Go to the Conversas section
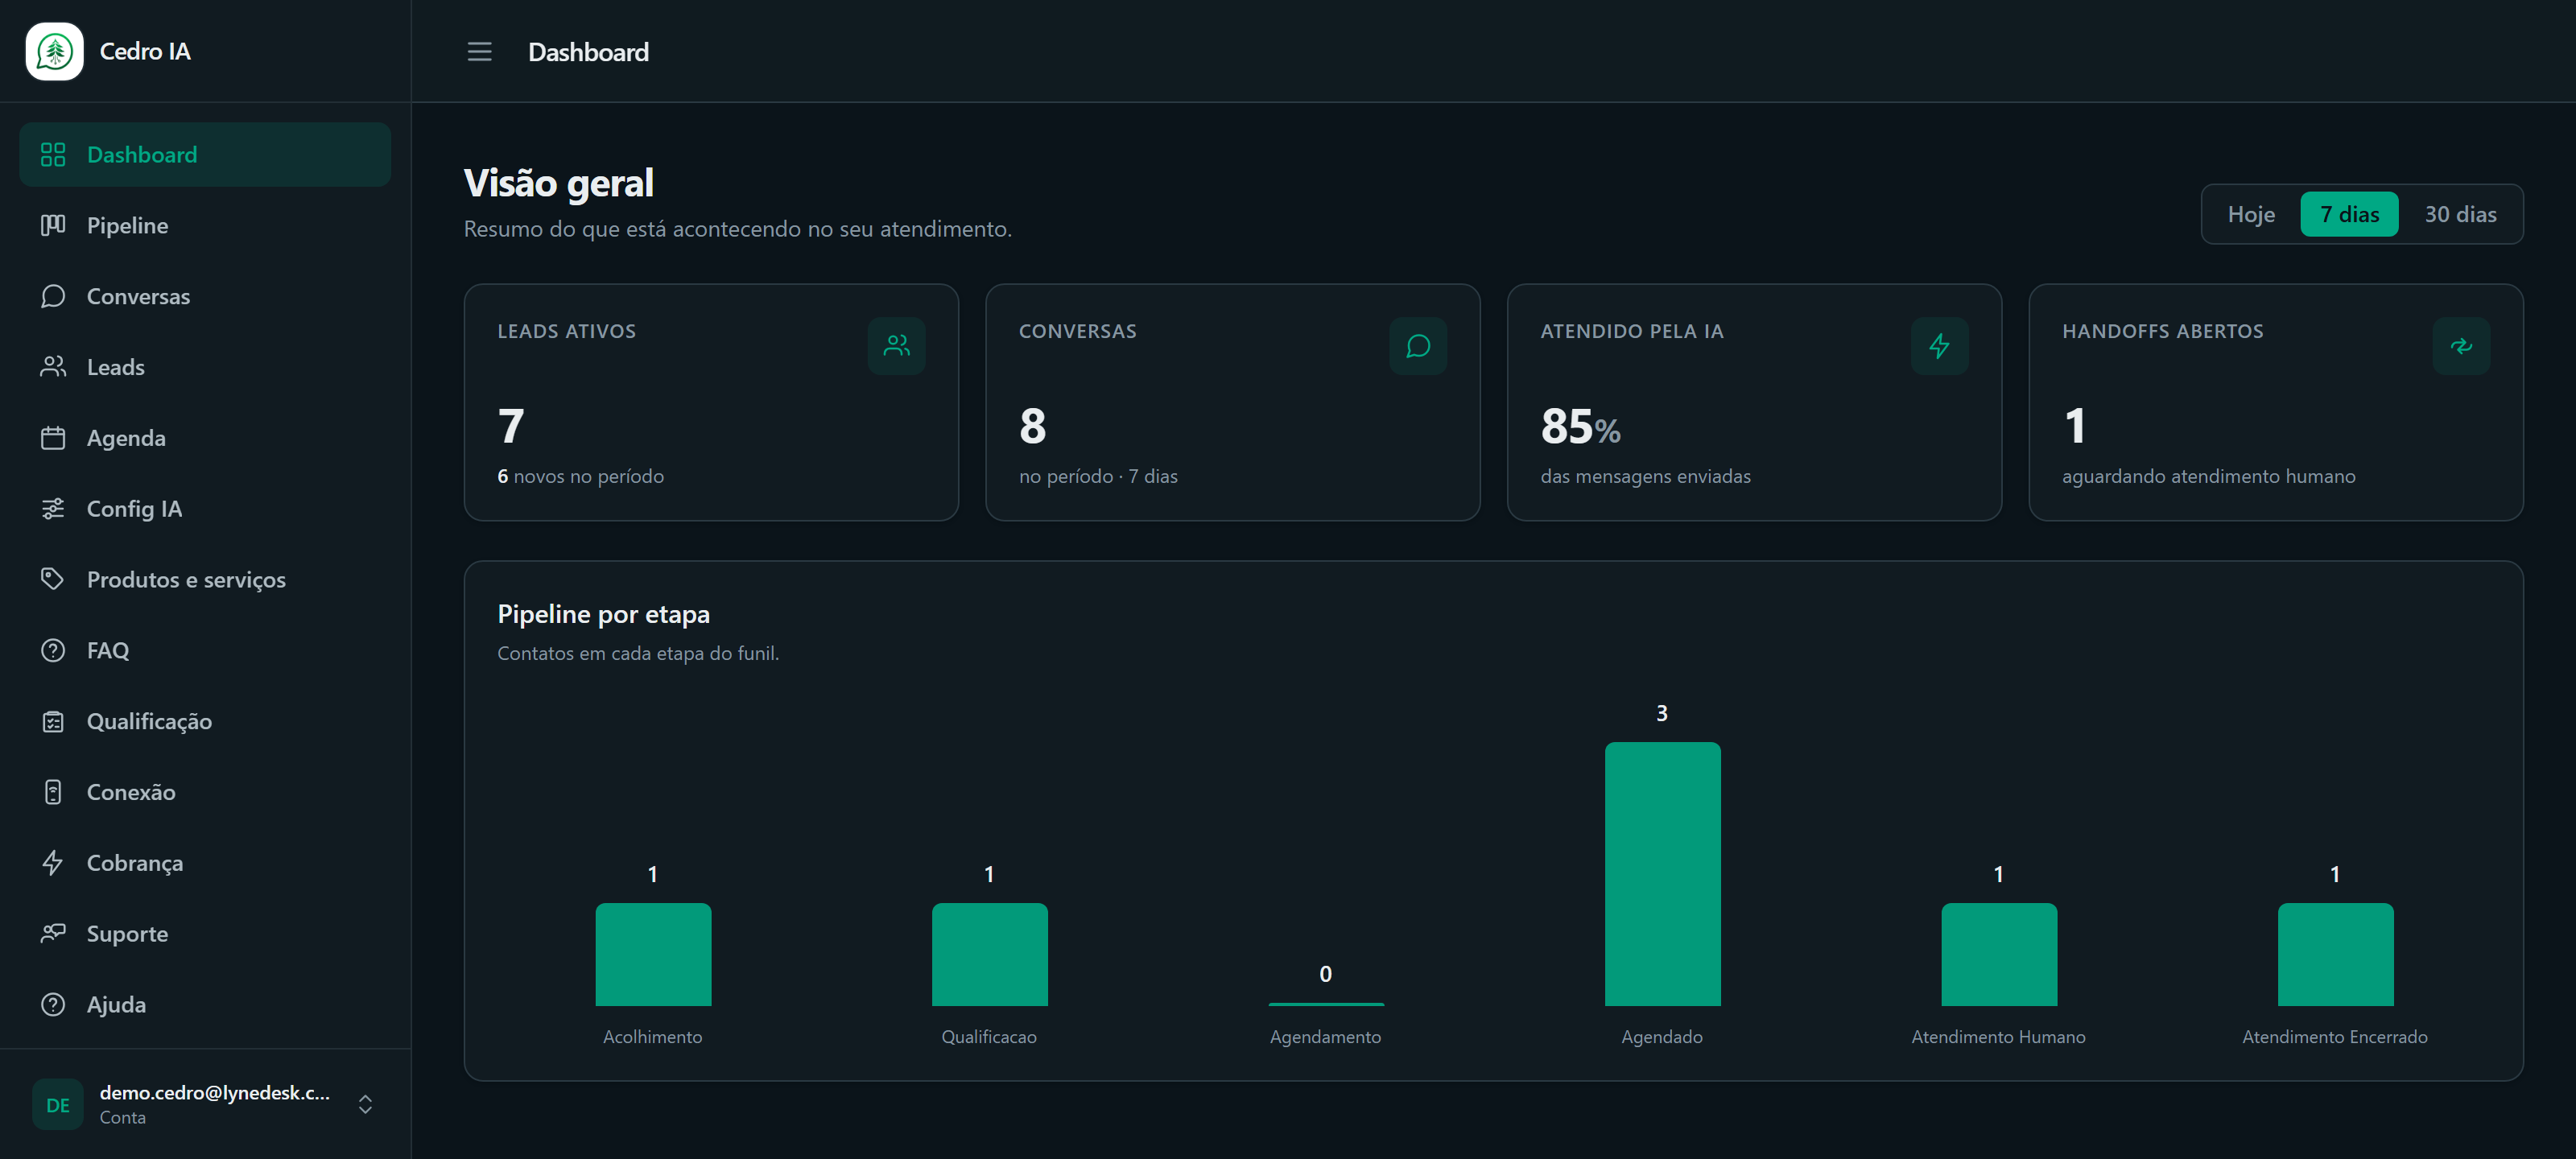 [x=205, y=296]
